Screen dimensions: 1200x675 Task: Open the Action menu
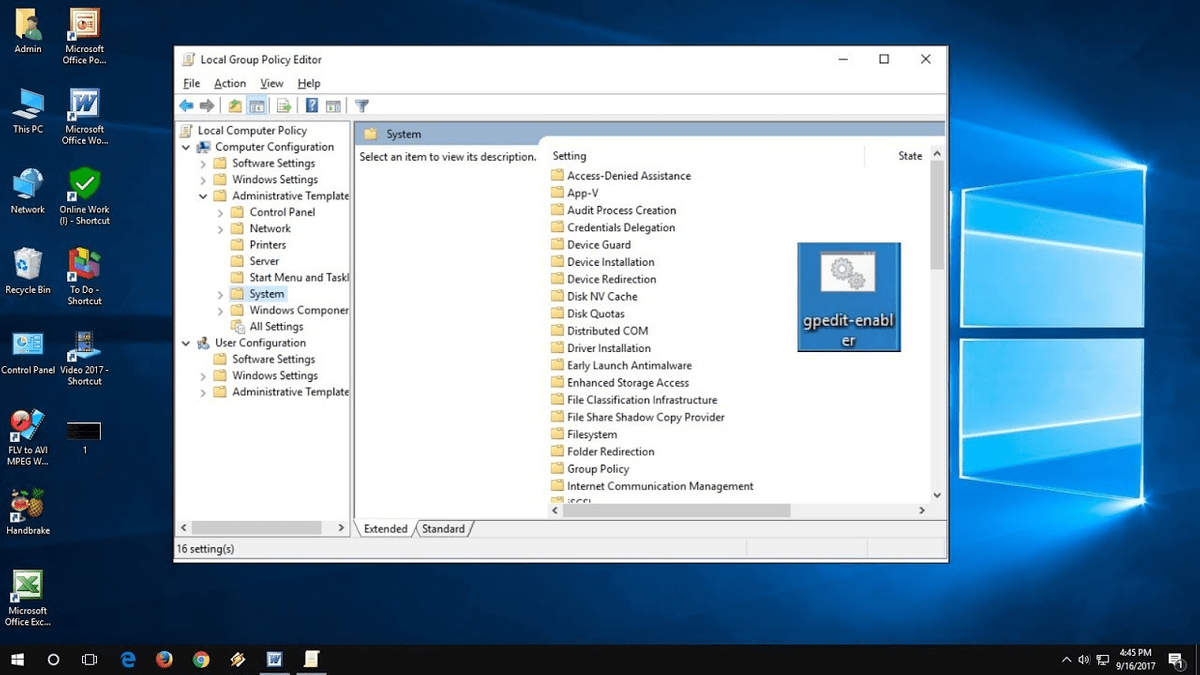(229, 83)
